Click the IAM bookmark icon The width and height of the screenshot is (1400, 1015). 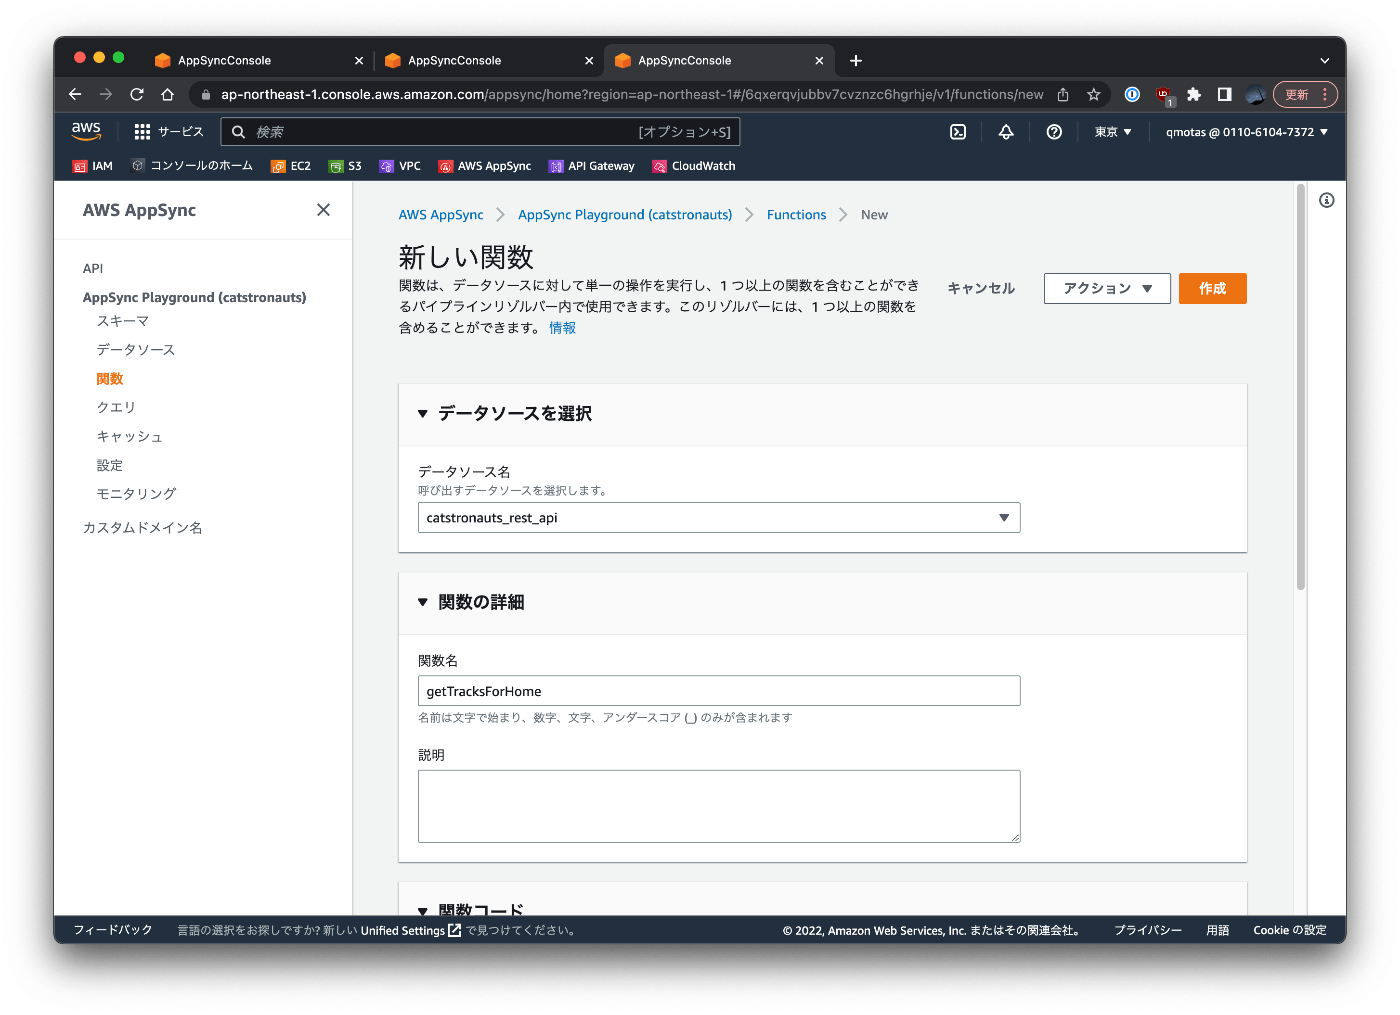point(80,167)
